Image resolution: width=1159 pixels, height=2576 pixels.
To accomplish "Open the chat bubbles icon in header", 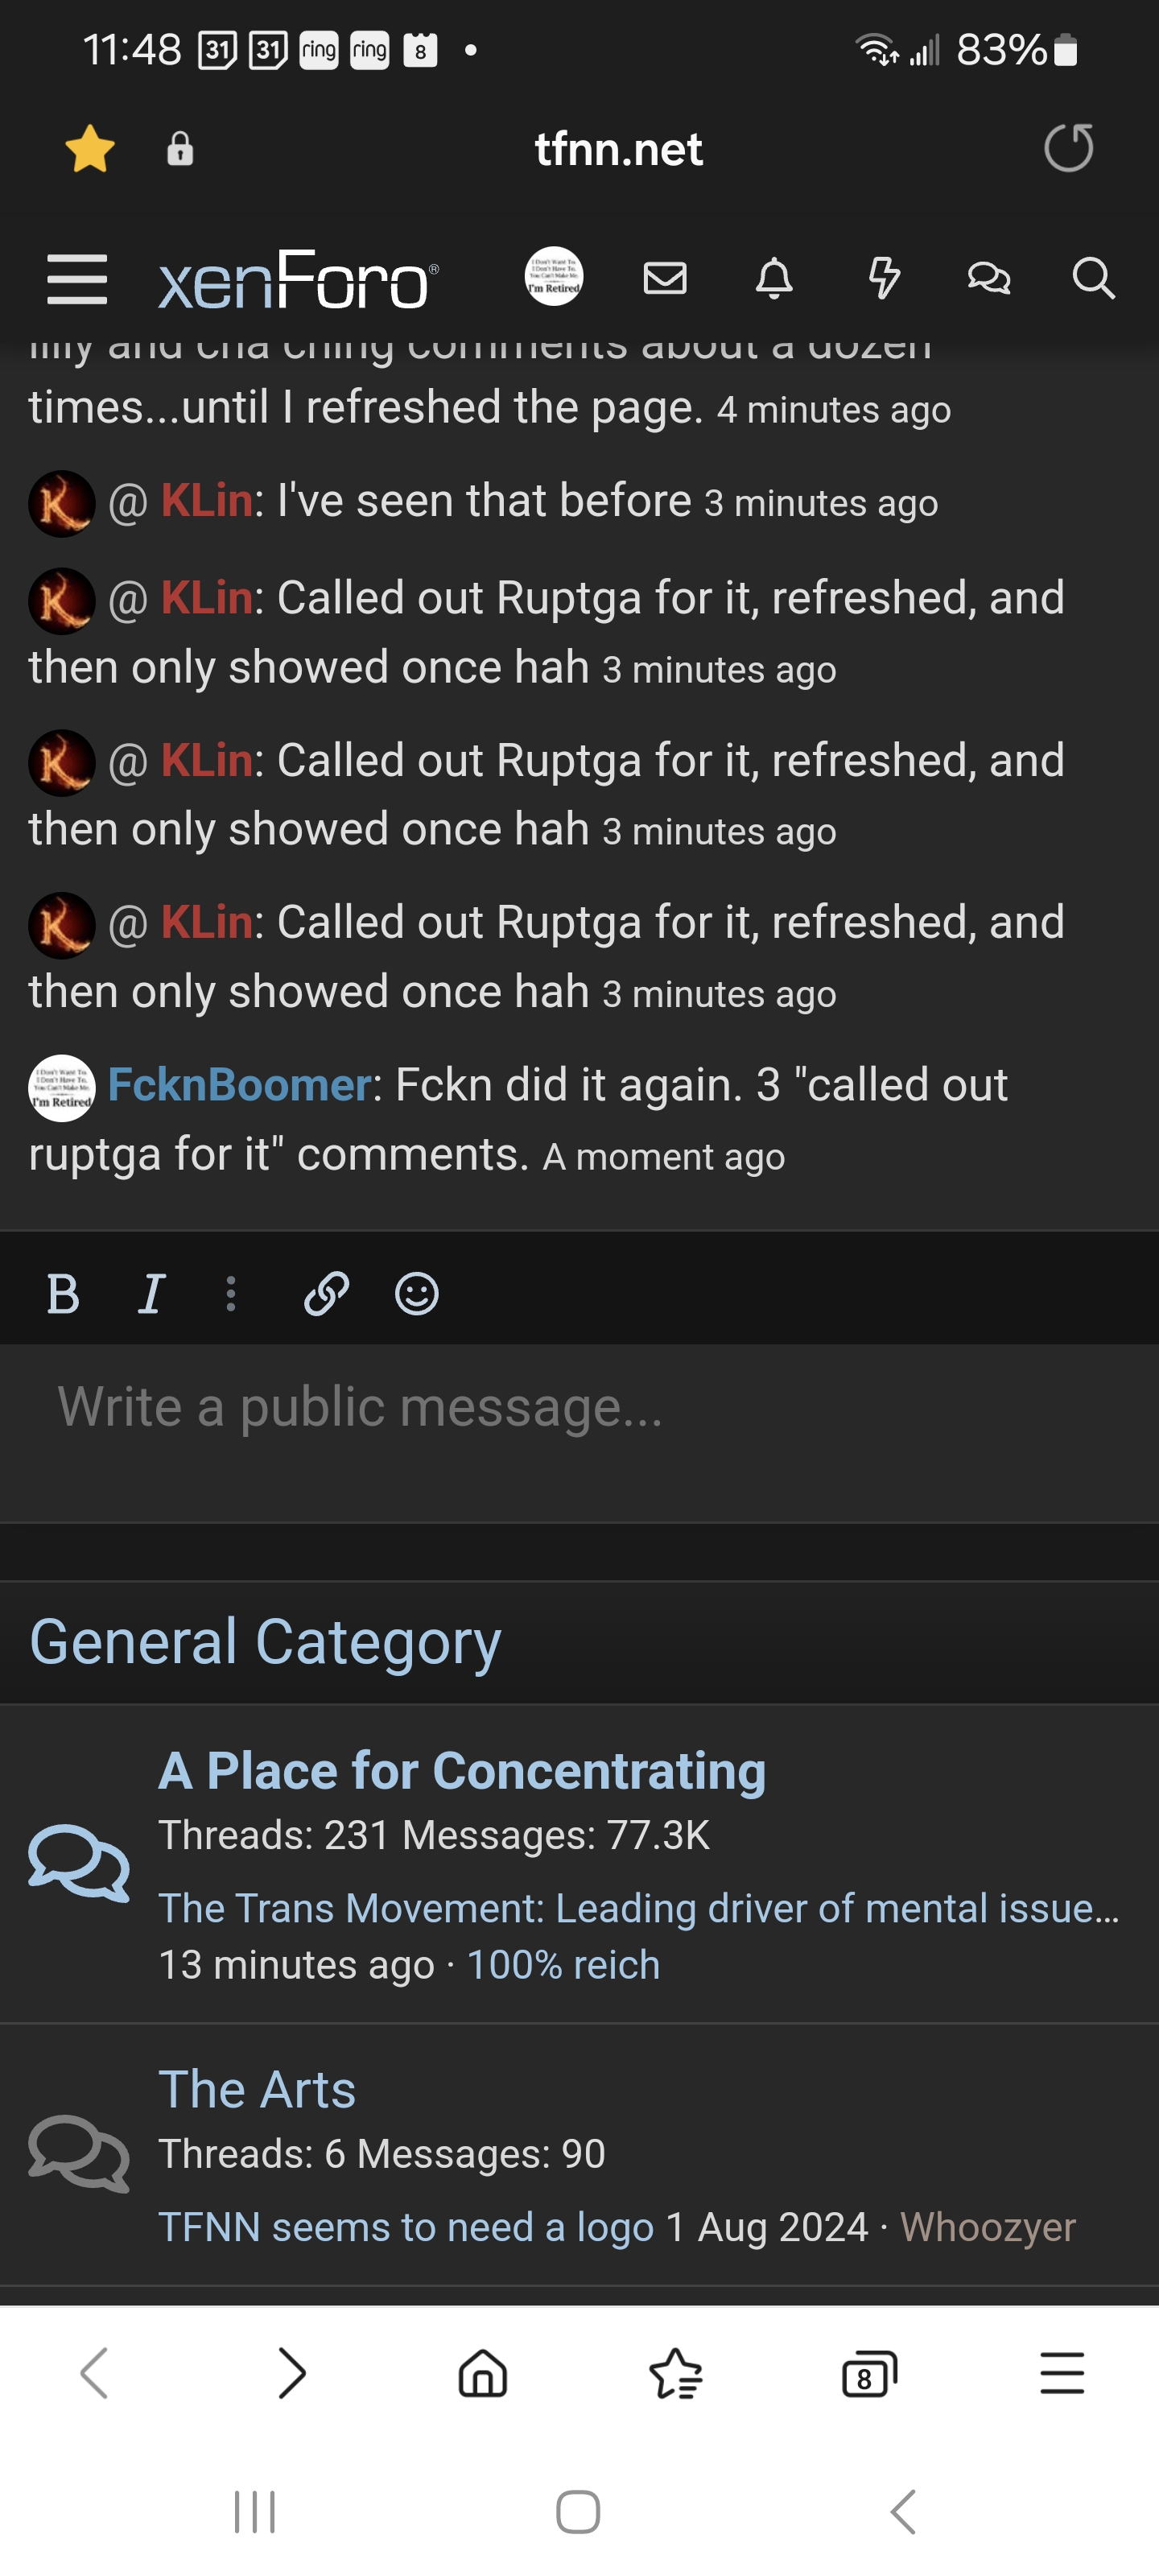I will [x=989, y=278].
